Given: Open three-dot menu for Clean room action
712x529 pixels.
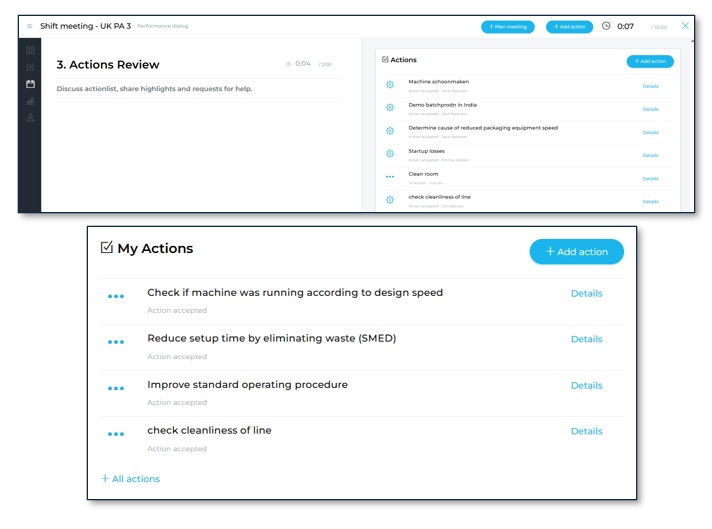Looking at the screenshot, I should pos(390,177).
